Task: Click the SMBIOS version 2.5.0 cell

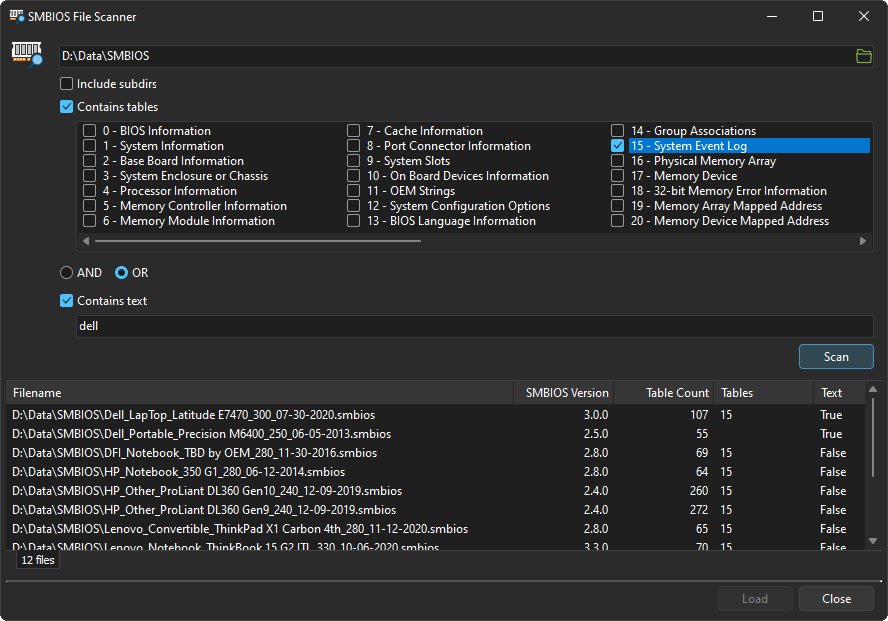Action: click(596, 434)
